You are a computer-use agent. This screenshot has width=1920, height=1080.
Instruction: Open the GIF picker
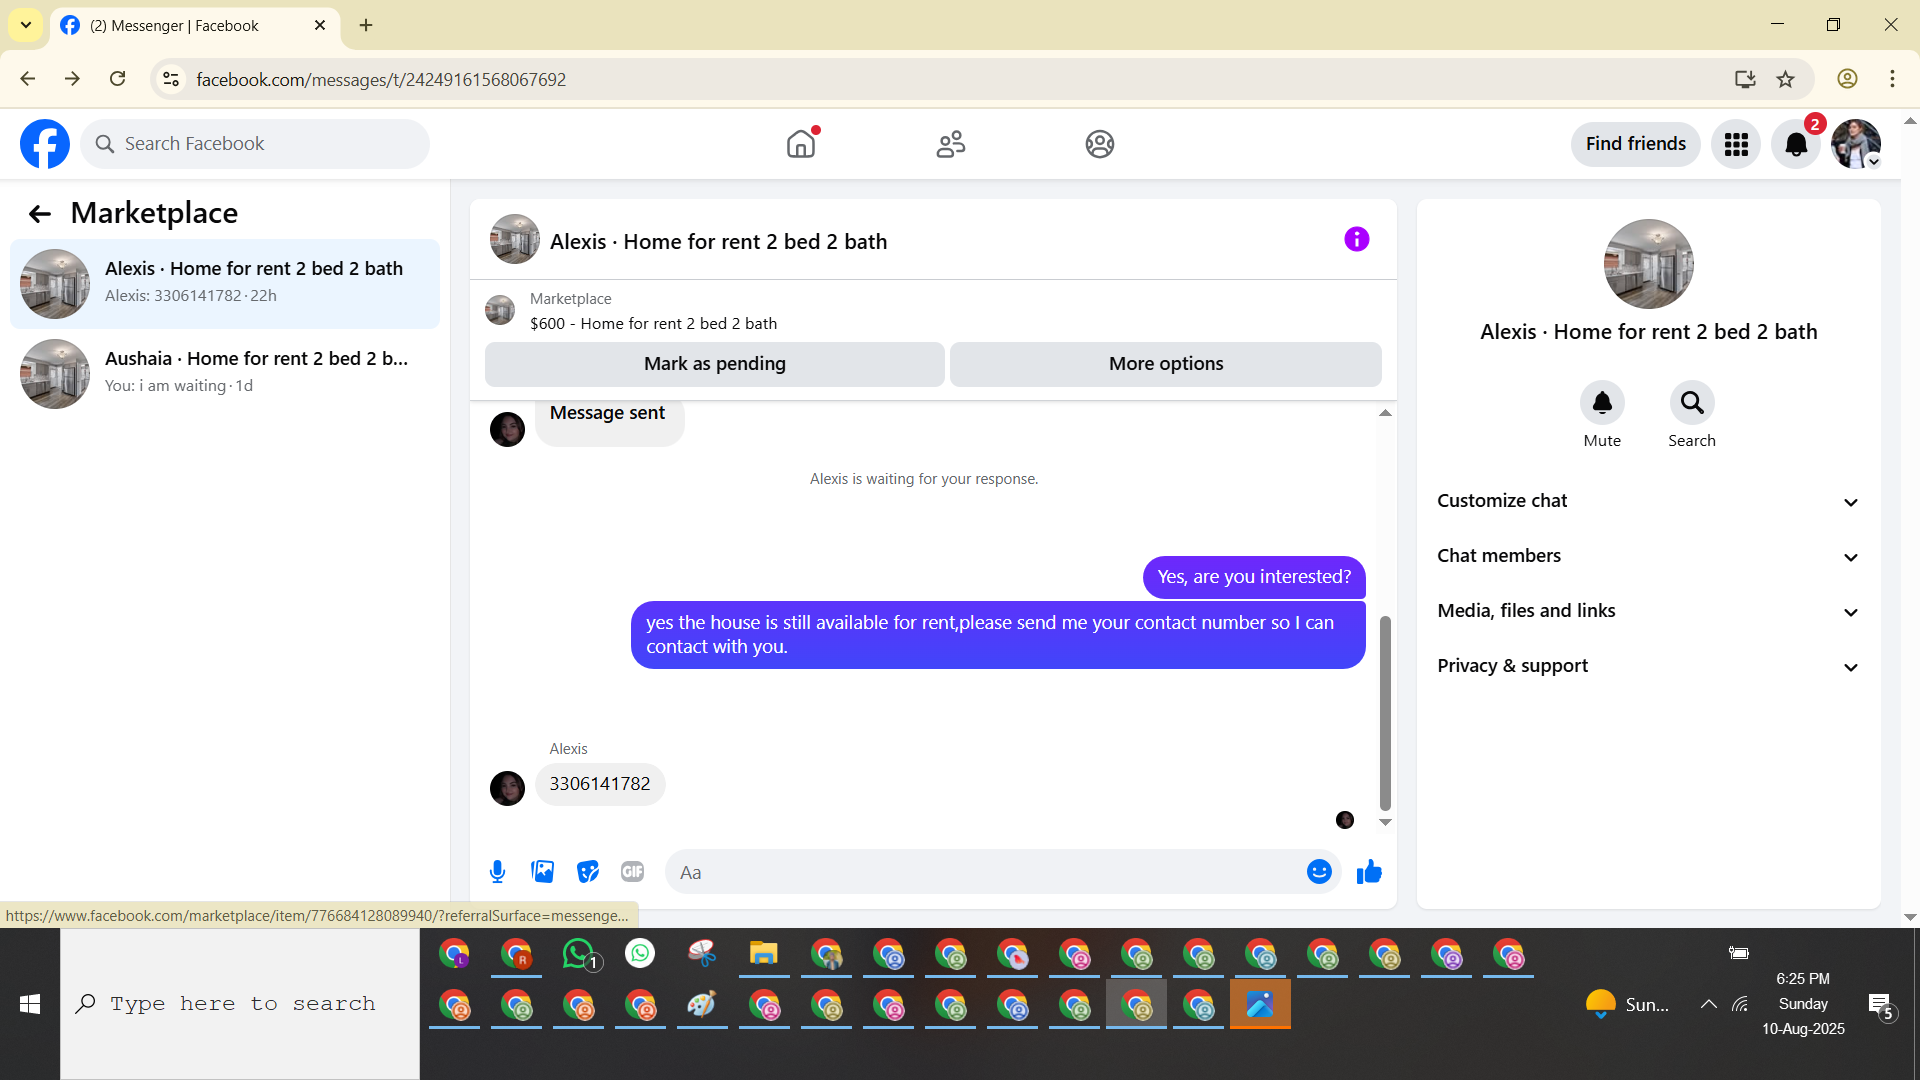(632, 872)
